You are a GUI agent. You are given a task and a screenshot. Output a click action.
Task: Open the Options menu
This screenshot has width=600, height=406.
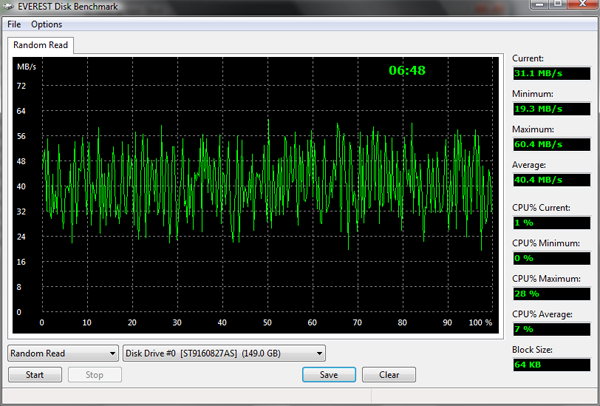click(x=46, y=24)
